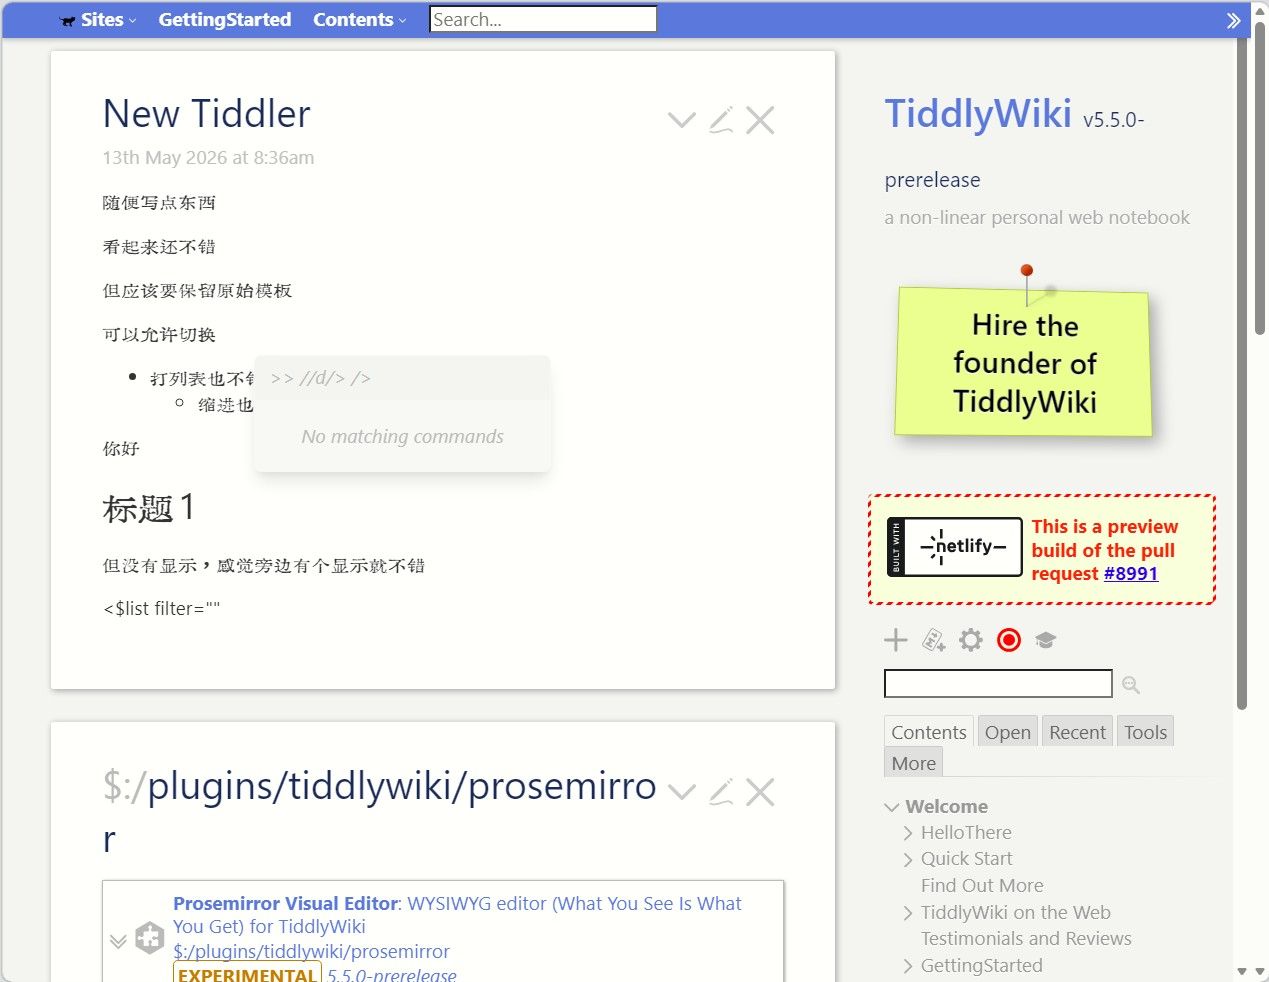Click the Netlify badge image
1269x982 pixels.
954,547
